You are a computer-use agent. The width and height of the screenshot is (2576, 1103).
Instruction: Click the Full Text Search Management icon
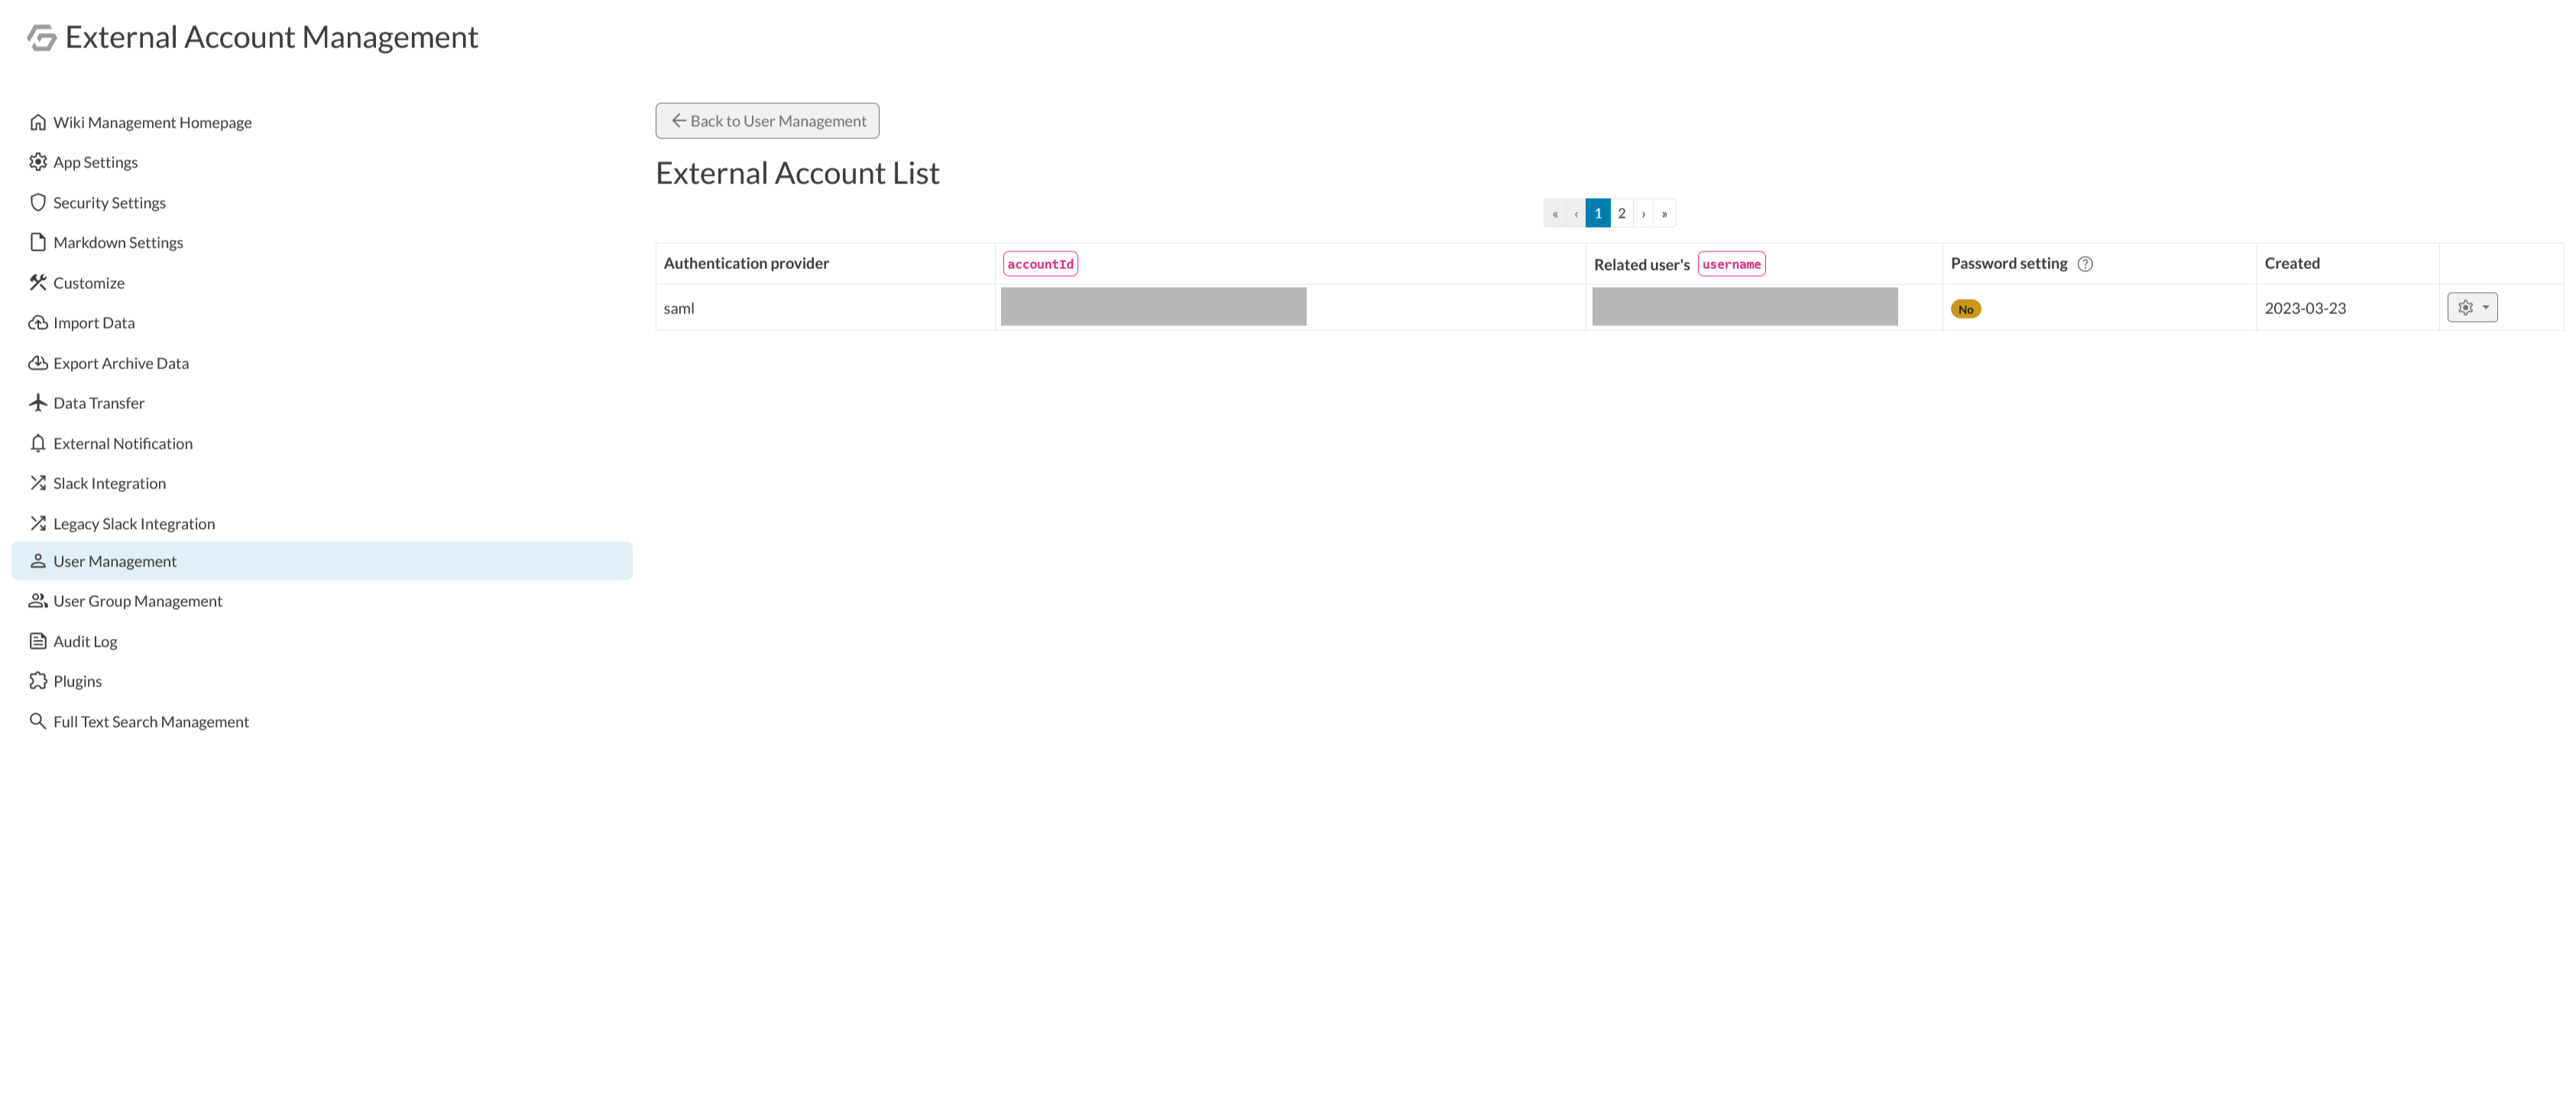tap(34, 720)
